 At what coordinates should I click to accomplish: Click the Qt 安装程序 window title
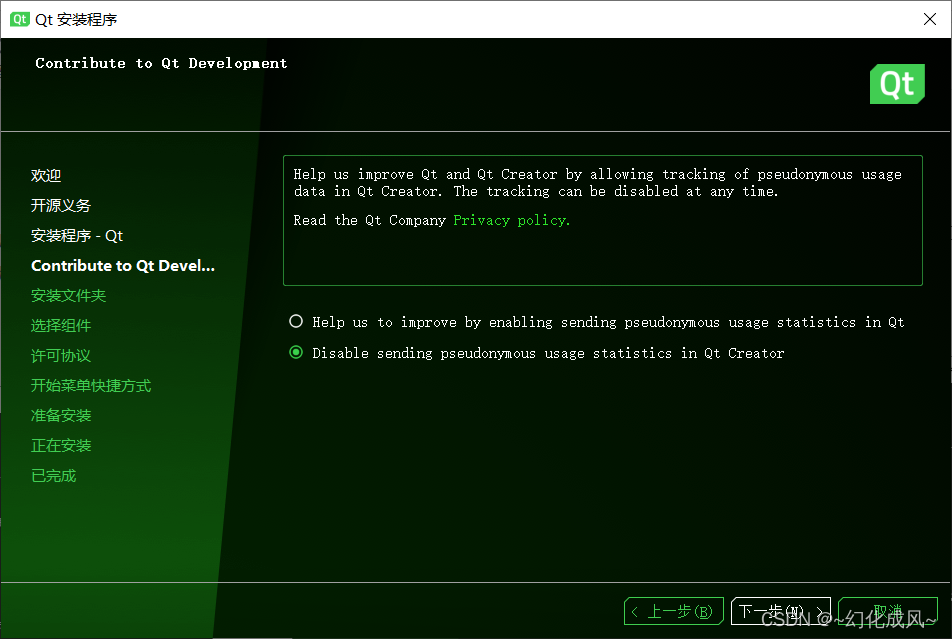[76, 19]
